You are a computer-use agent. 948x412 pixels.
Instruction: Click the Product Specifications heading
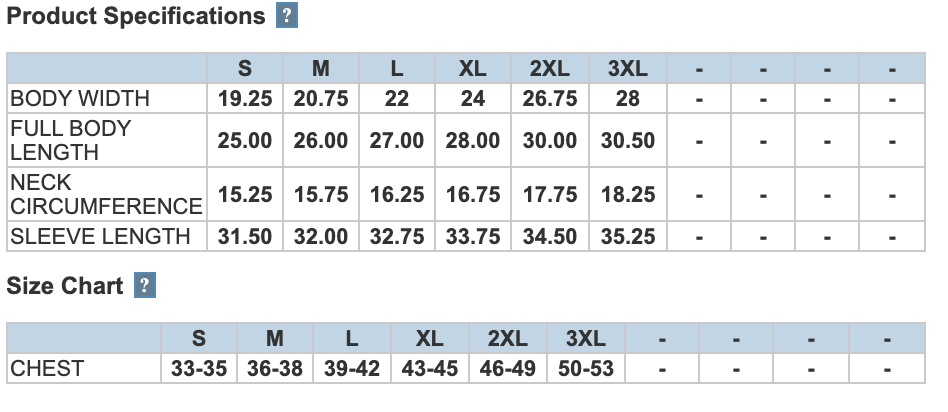[136, 16]
